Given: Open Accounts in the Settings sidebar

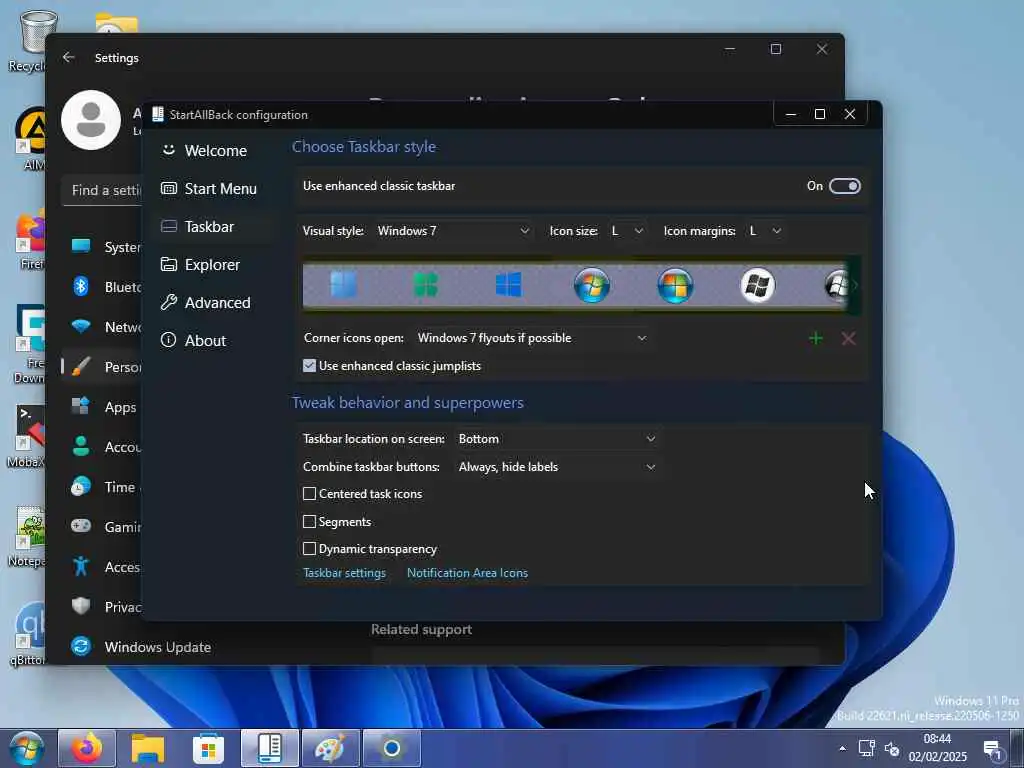Looking at the screenshot, I should coord(102,447).
